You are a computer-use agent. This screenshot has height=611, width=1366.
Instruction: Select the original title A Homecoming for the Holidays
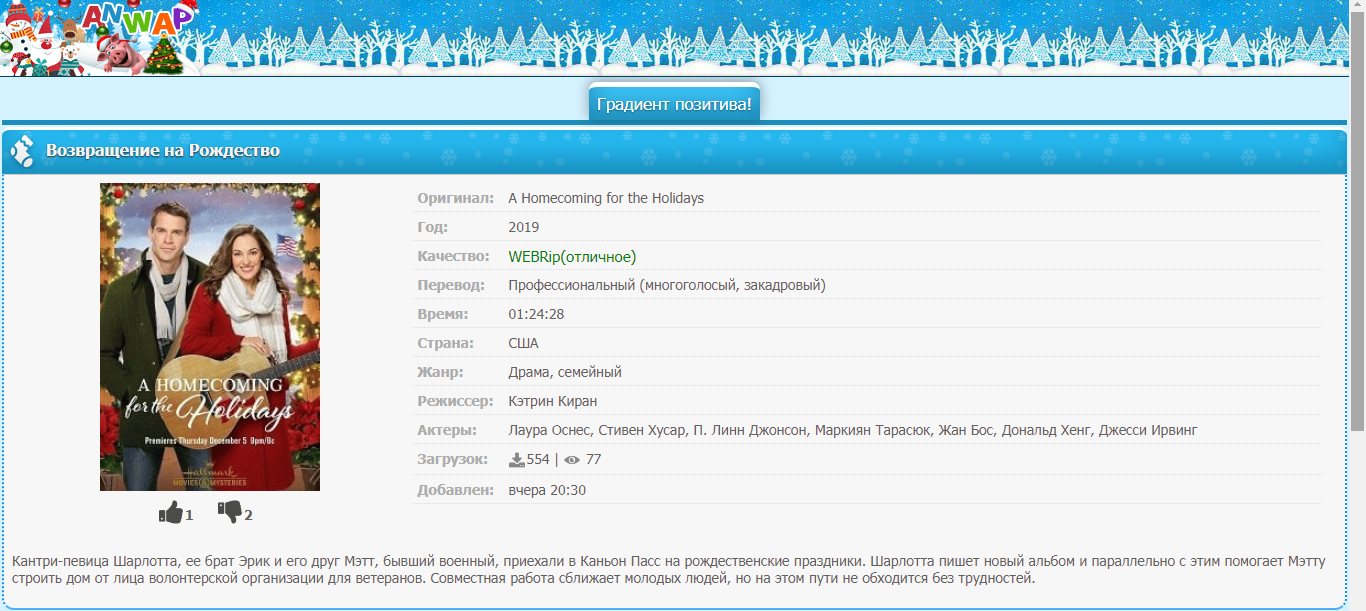point(606,198)
